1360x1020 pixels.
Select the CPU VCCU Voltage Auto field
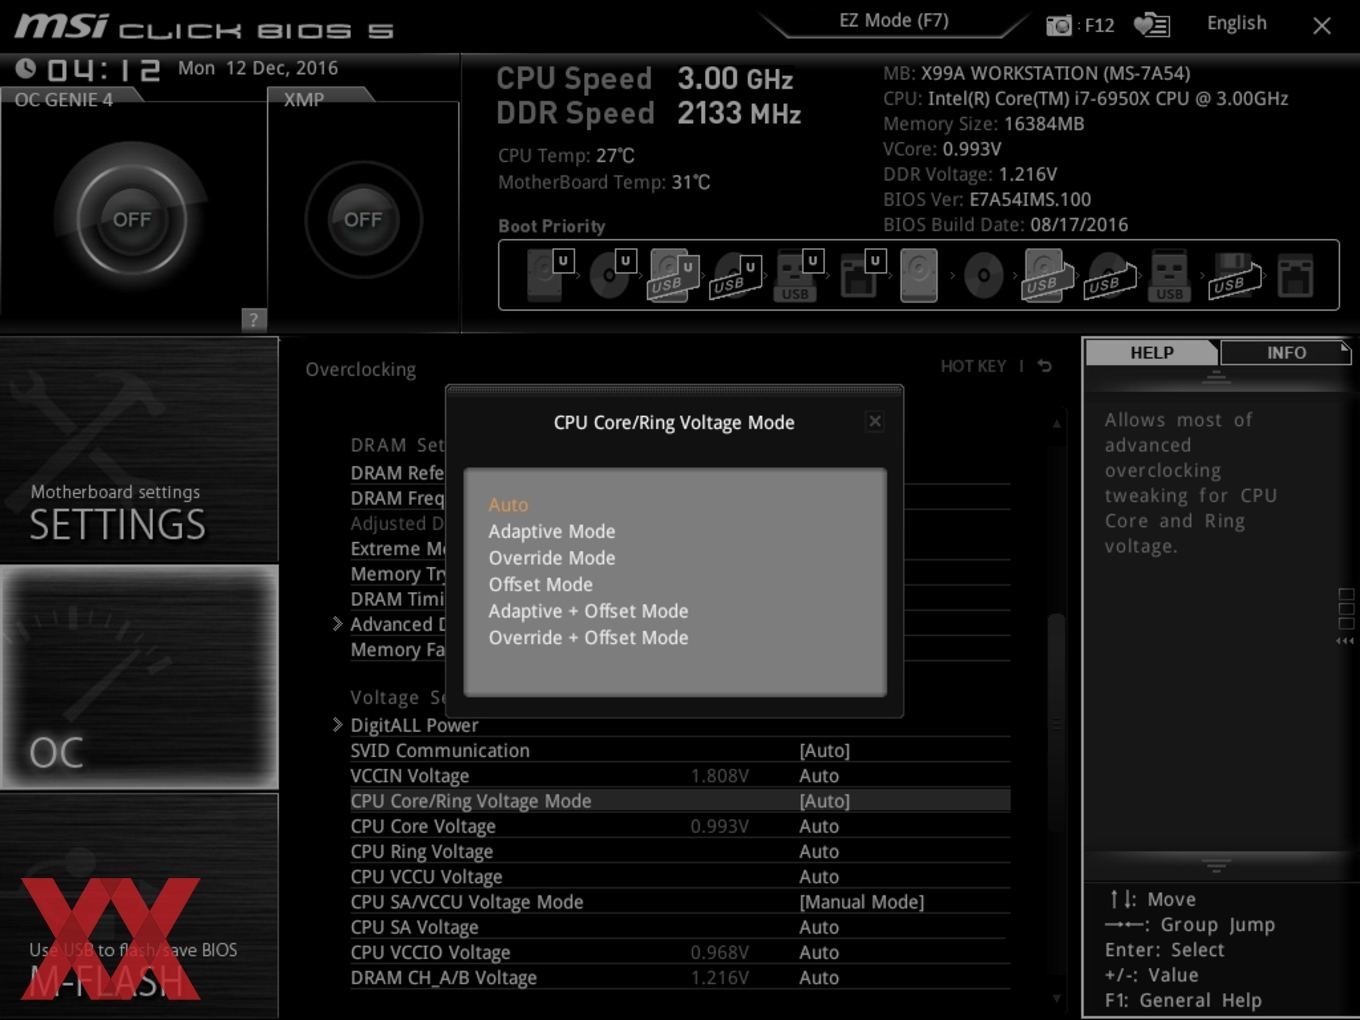point(819,877)
